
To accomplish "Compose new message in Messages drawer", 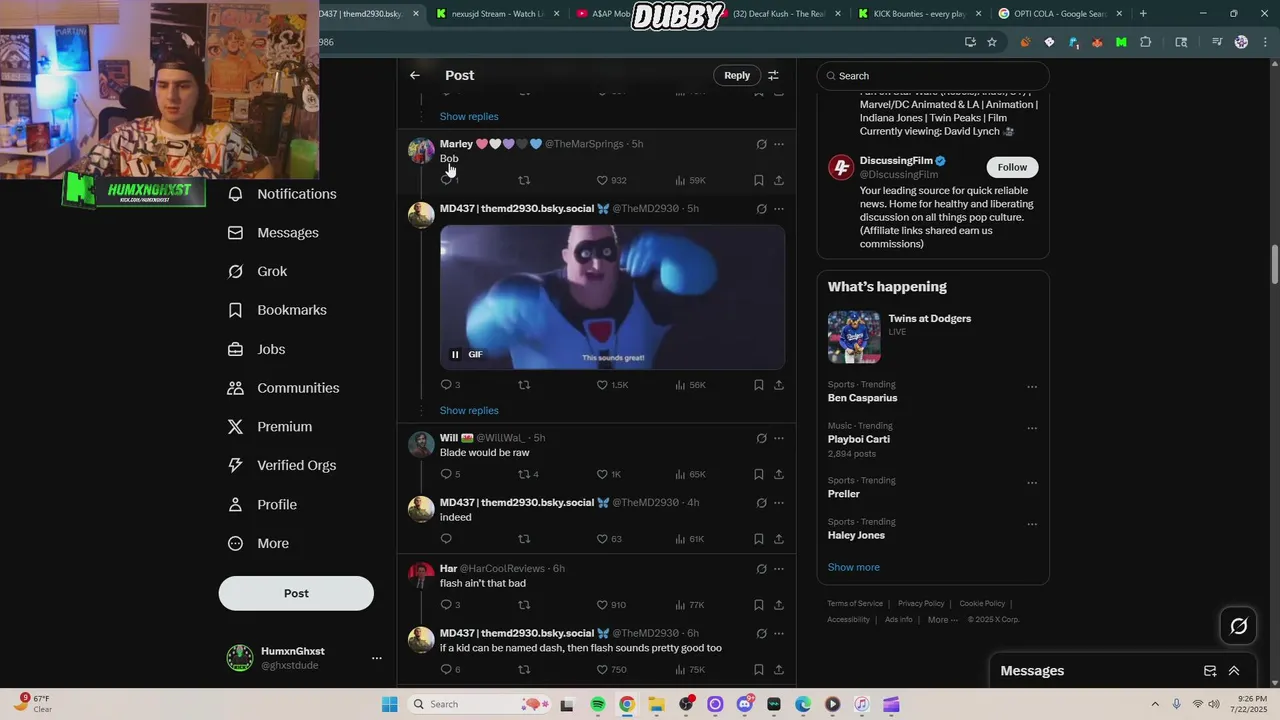I will (1210, 671).
